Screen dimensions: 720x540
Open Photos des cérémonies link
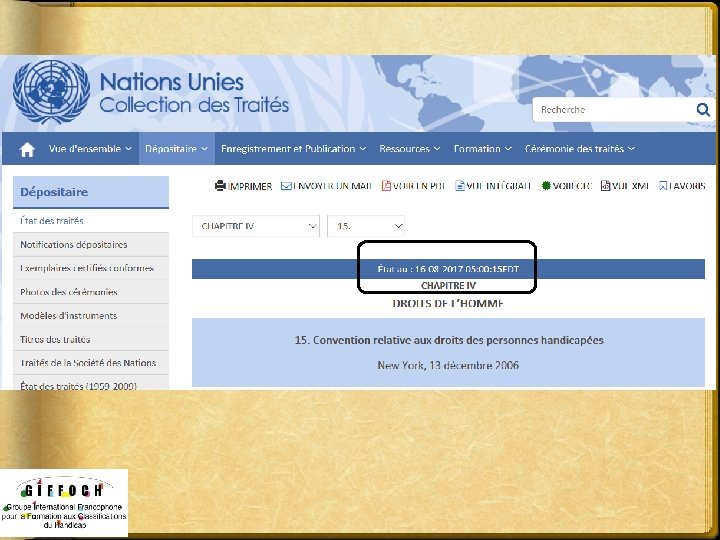click(91, 292)
